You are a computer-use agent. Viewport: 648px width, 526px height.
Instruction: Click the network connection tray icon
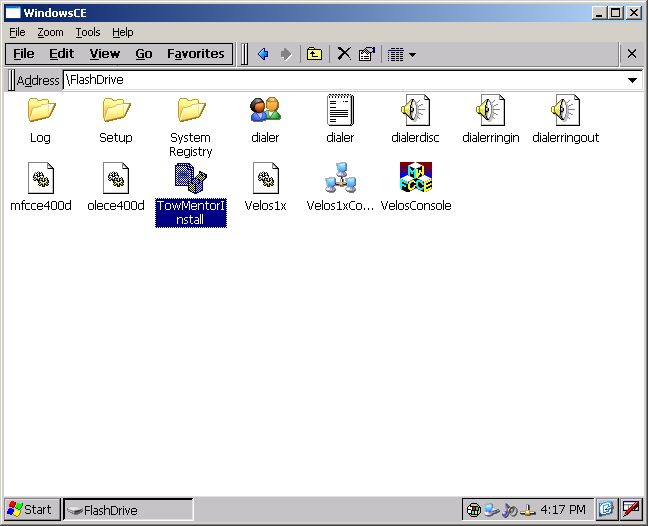(x=492, y=510)
